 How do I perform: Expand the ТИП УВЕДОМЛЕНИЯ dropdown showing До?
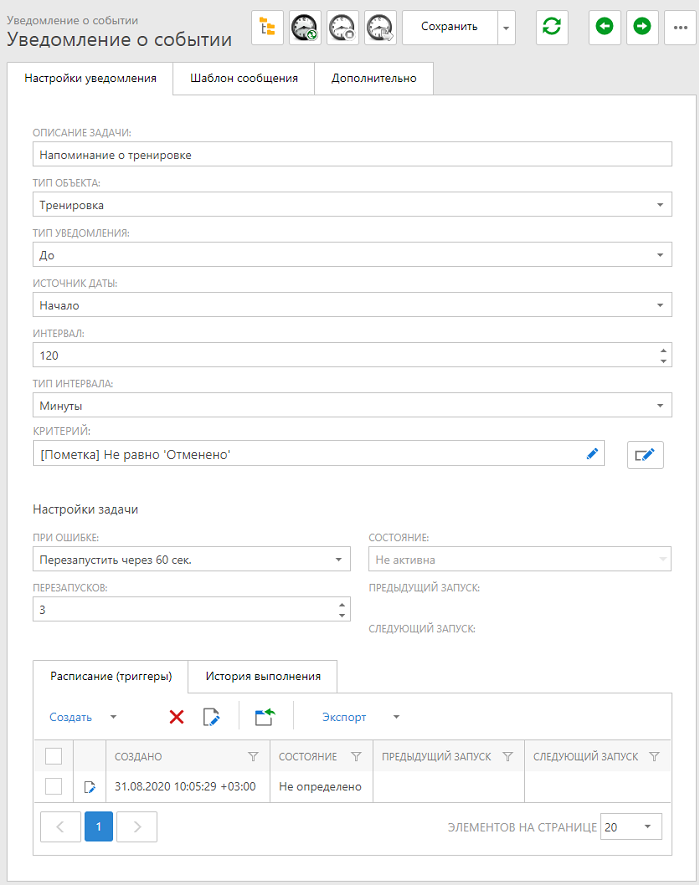659,255
